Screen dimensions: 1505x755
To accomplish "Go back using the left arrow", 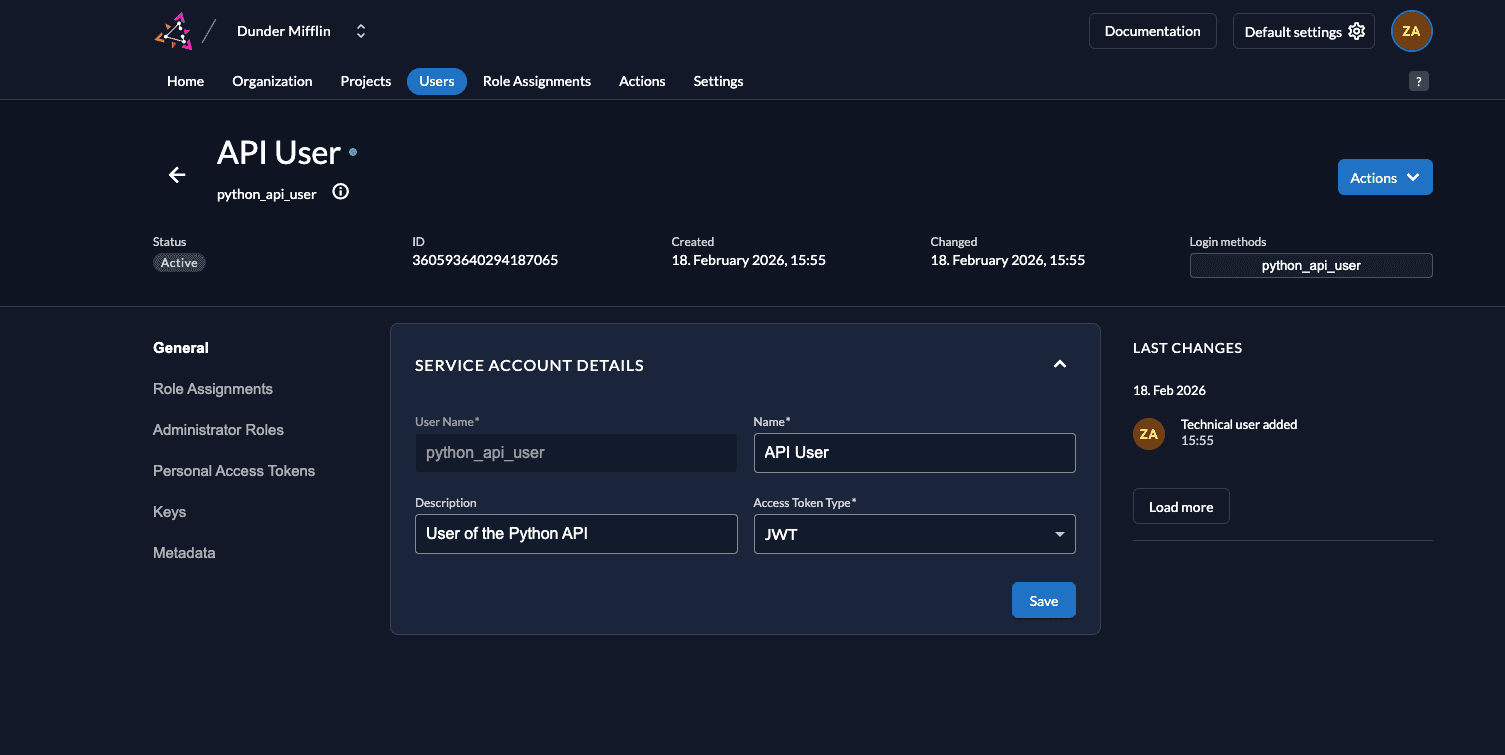I will click(177, 175).
